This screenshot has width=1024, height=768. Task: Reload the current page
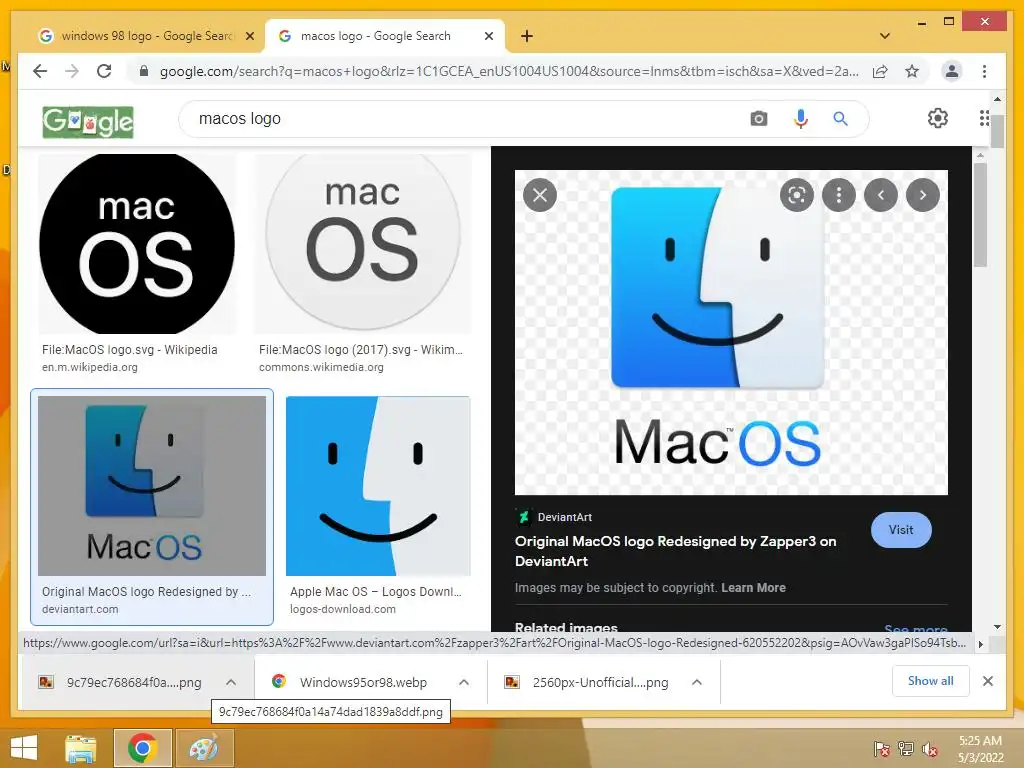tap(104, 71)
